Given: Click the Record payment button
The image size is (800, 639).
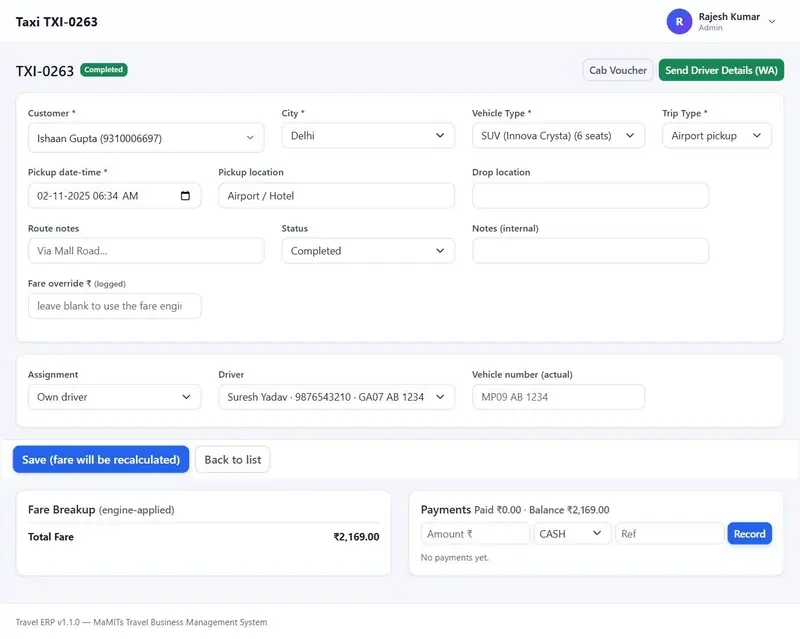Looking at the screenshot, I should coord(749,534).
